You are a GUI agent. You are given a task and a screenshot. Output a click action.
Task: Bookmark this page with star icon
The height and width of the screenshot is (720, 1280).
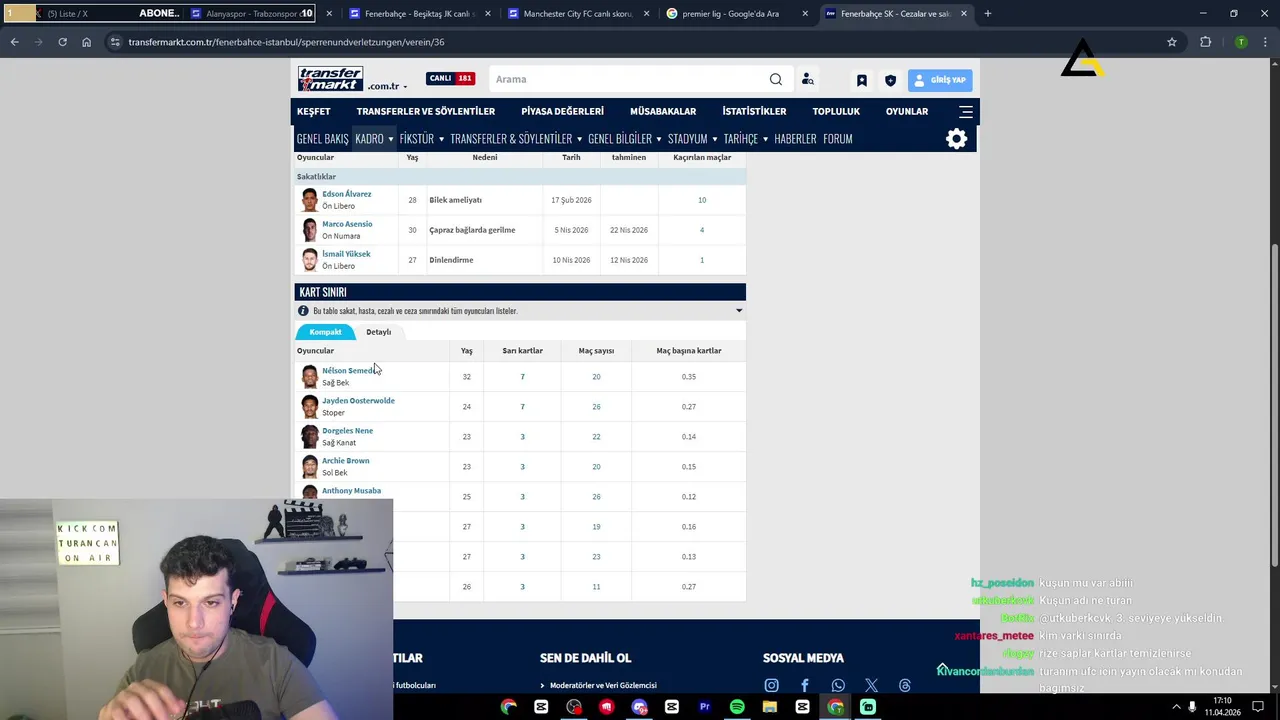pos(1172,42)
